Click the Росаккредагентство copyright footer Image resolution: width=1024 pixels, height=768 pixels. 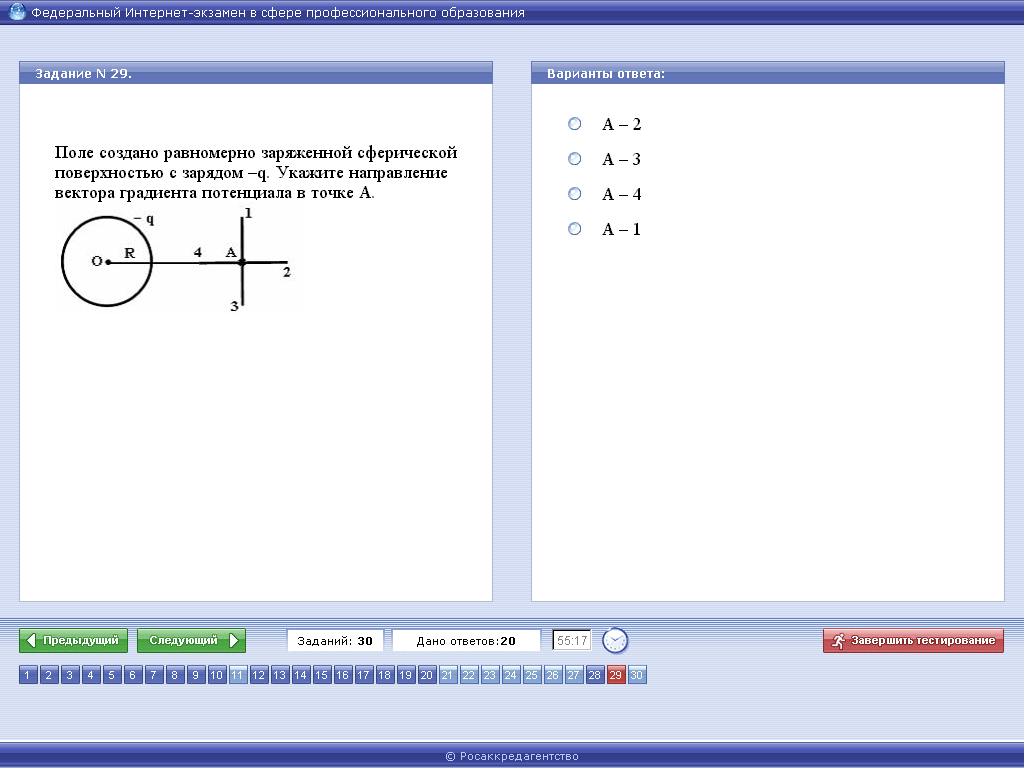click(512, 756)
